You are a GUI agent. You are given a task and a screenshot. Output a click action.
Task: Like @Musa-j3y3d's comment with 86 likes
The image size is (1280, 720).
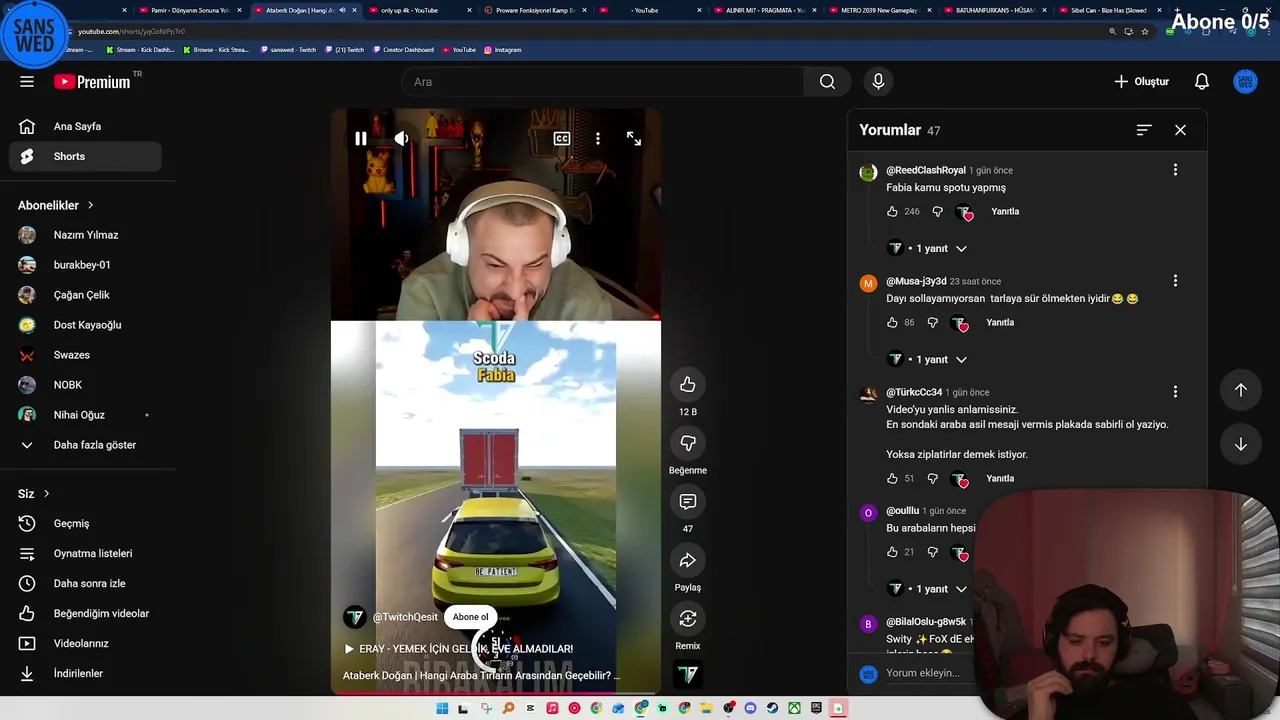[x=892, y=323]
